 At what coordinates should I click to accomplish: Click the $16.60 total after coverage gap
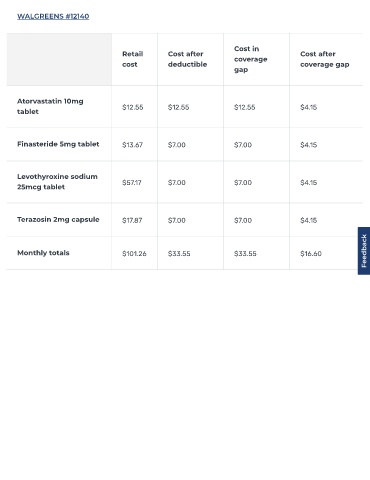311,254
